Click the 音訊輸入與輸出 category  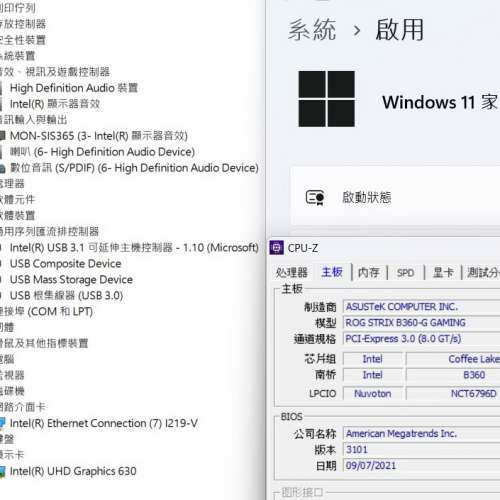[x=34, y=120]
